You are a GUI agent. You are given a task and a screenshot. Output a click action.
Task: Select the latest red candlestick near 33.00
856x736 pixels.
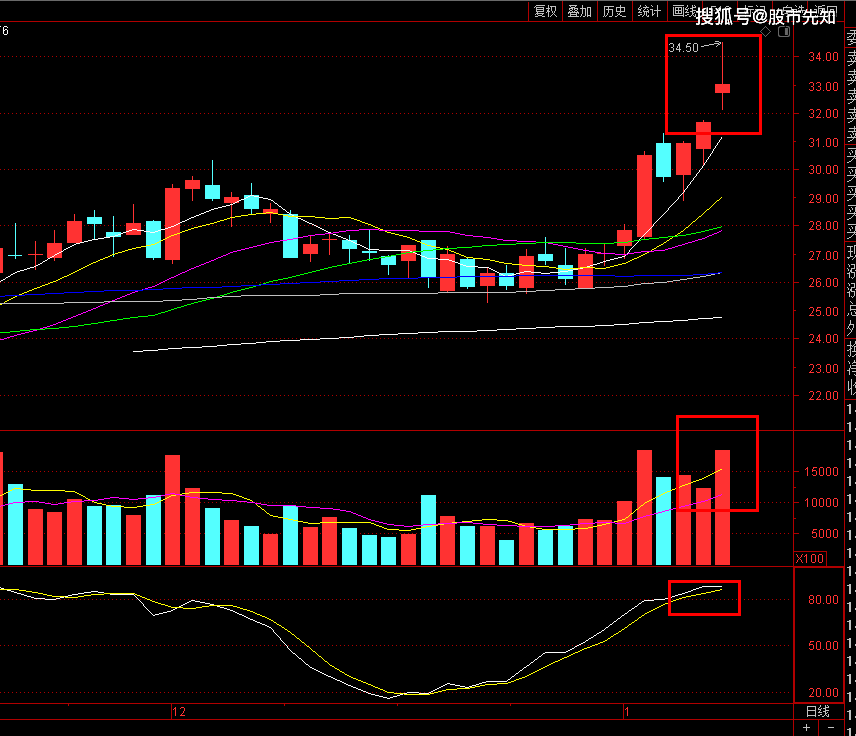[722, 88]
